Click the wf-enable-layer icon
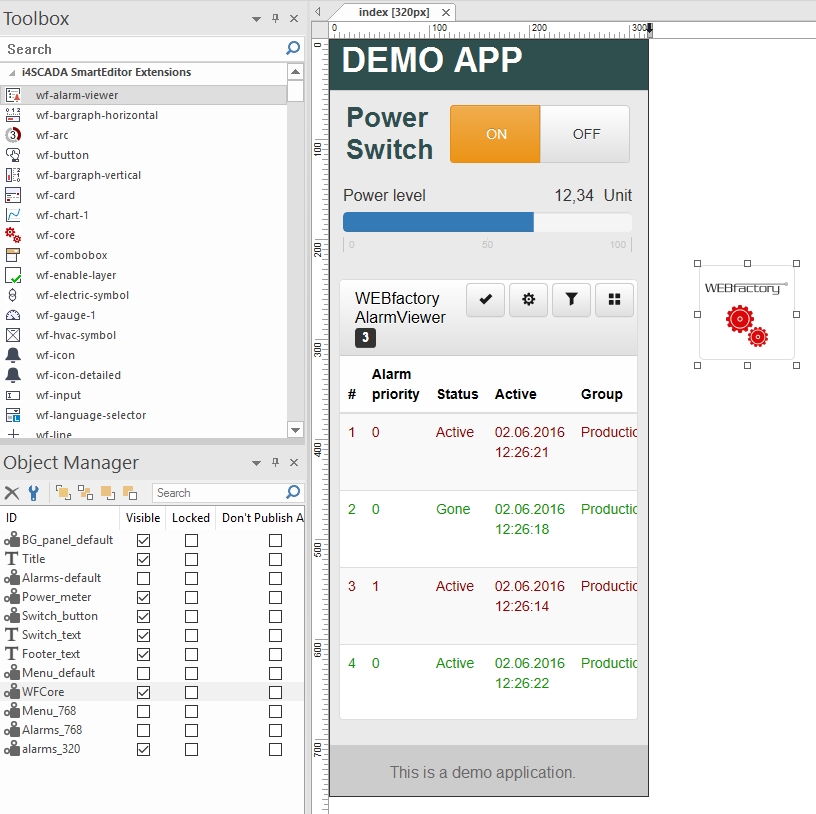This screenshot has width=816, height=814. (x=13, y=275)
